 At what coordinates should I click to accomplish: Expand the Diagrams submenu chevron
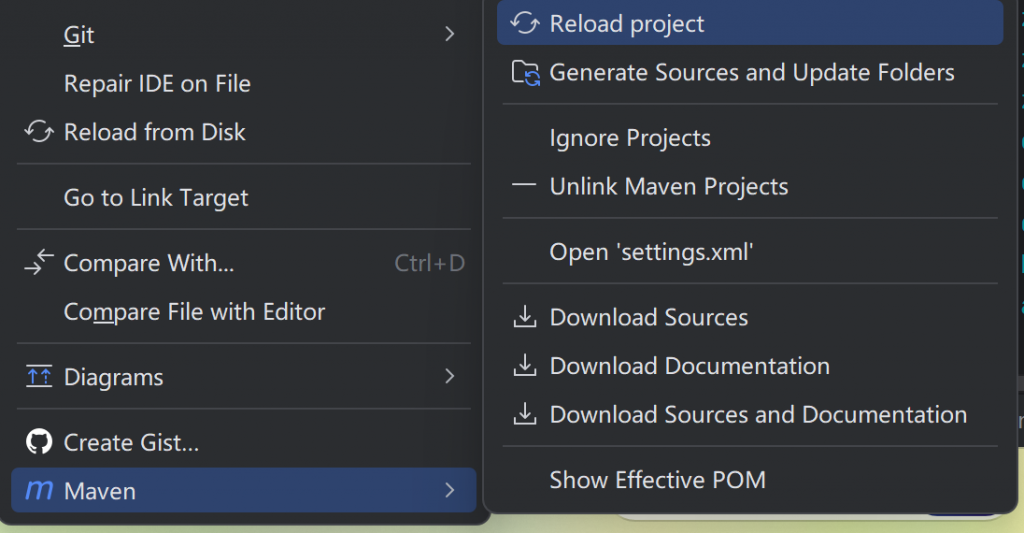pyautogui.click(x=449, y=377)
